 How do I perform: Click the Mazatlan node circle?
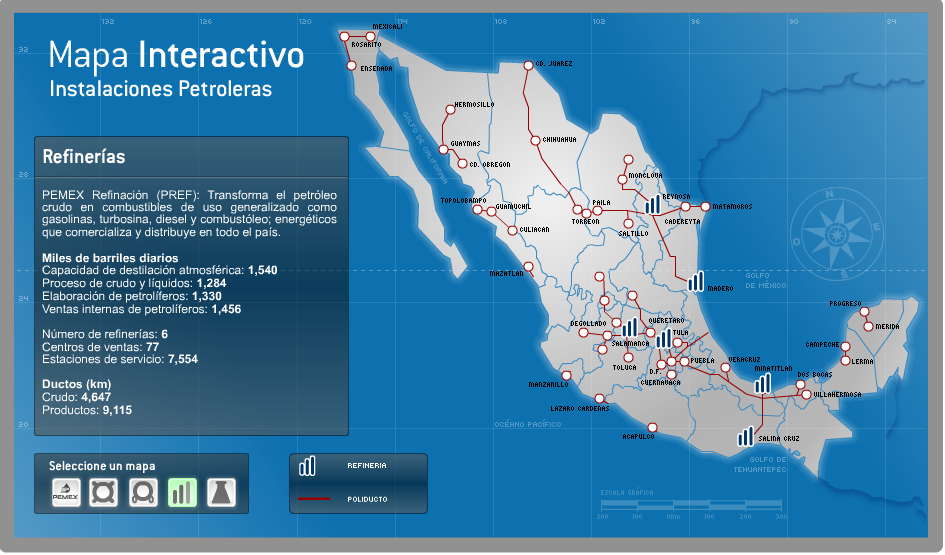[x=529, y=266]
